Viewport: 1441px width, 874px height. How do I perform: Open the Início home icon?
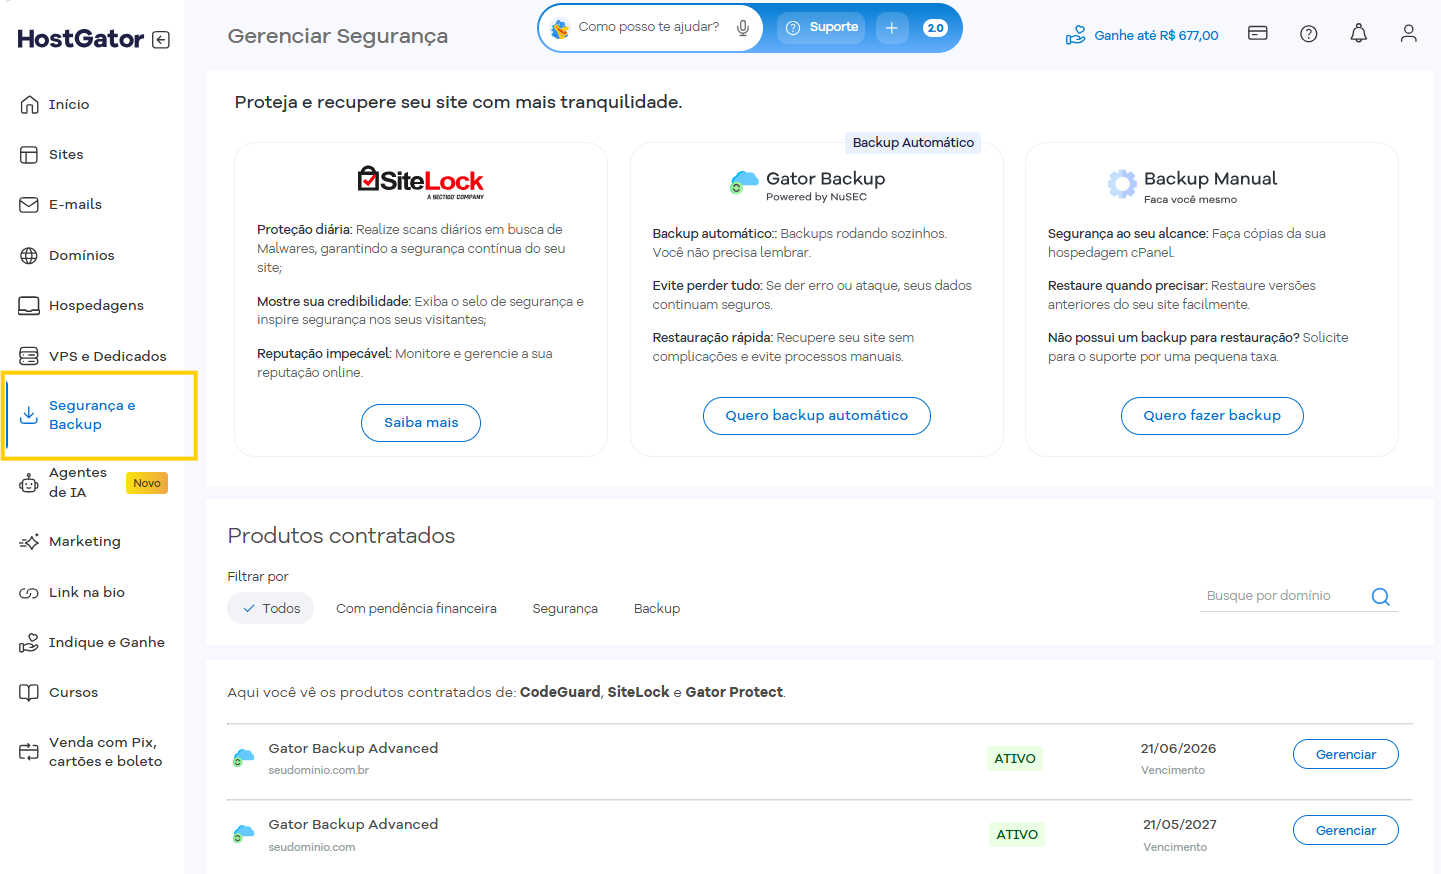point(29,104)
